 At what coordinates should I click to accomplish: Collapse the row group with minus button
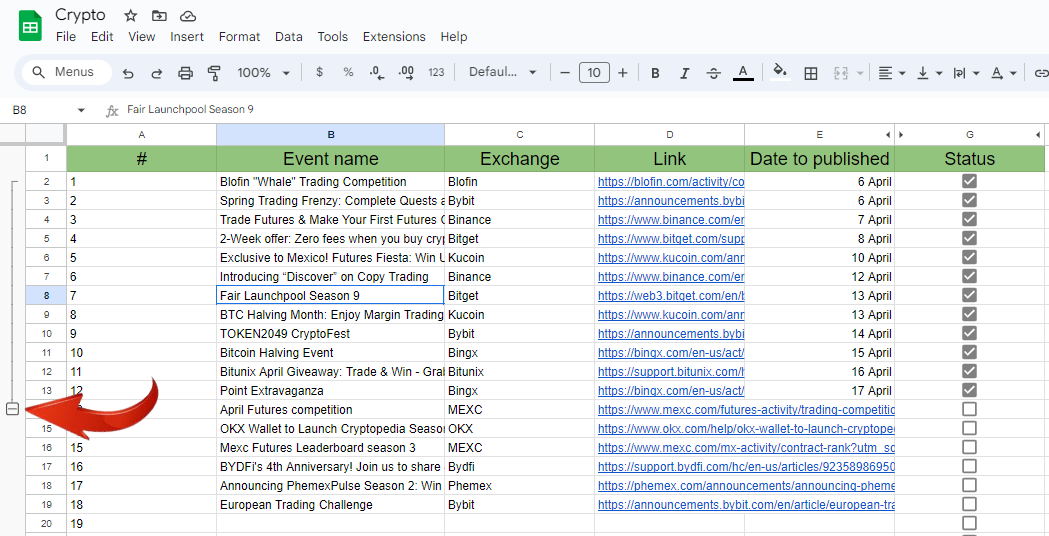(x=12, y=409)
